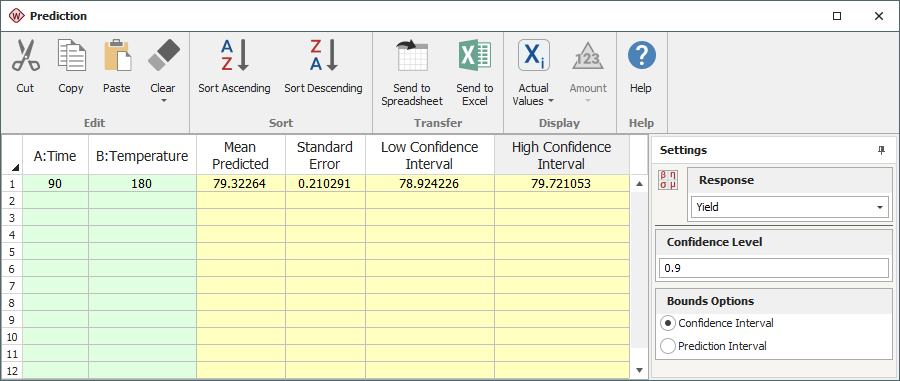Click the Mean Predicted column header

(240, 155)
